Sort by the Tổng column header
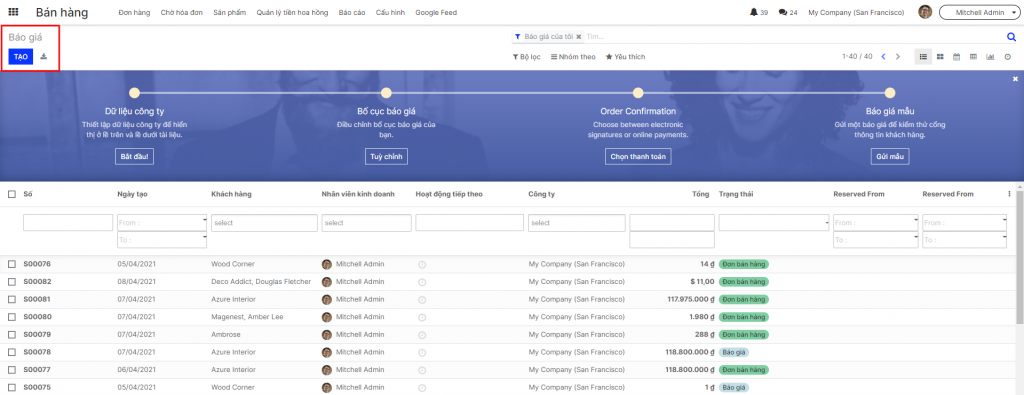 coord(701,194)
